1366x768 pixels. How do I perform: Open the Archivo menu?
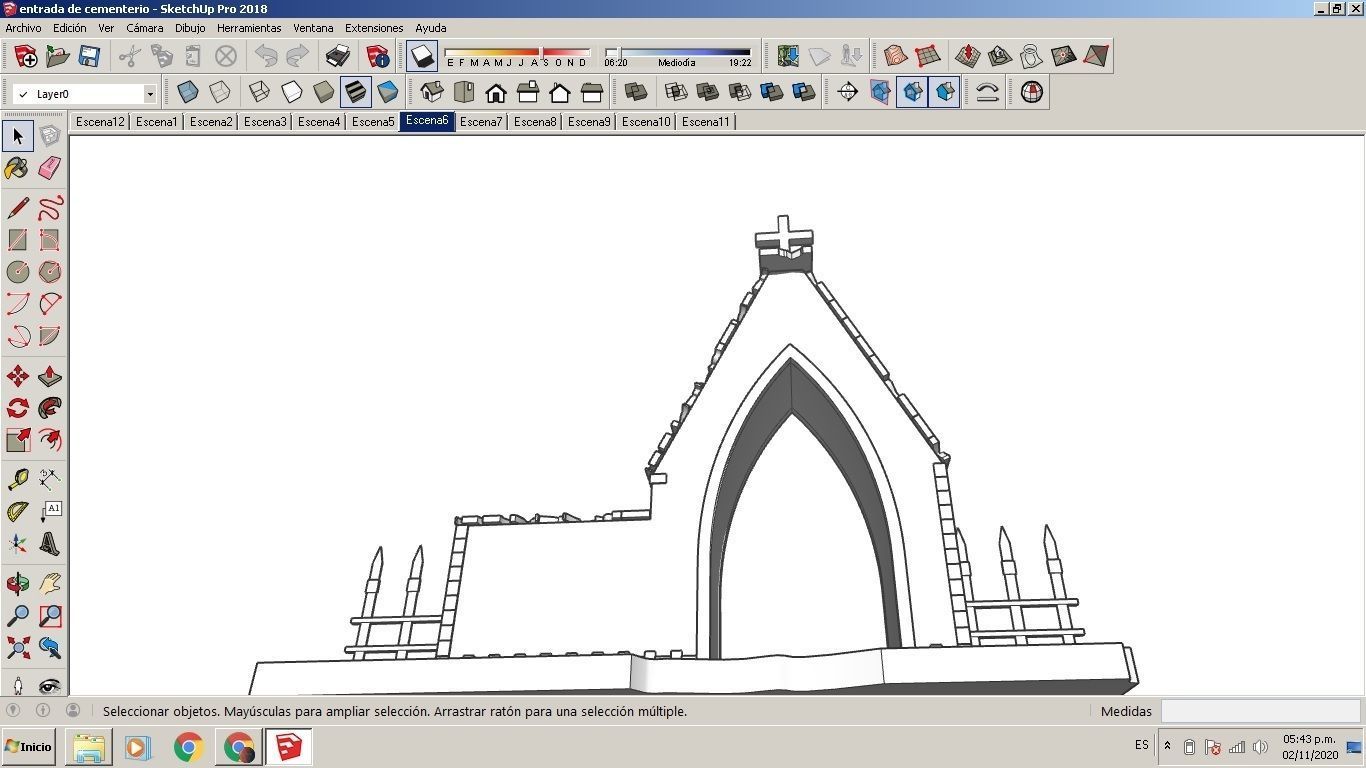[24, 28]
